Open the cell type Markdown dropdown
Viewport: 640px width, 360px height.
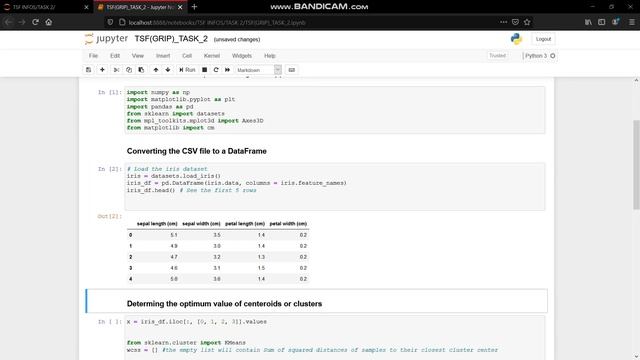point(258,70)
